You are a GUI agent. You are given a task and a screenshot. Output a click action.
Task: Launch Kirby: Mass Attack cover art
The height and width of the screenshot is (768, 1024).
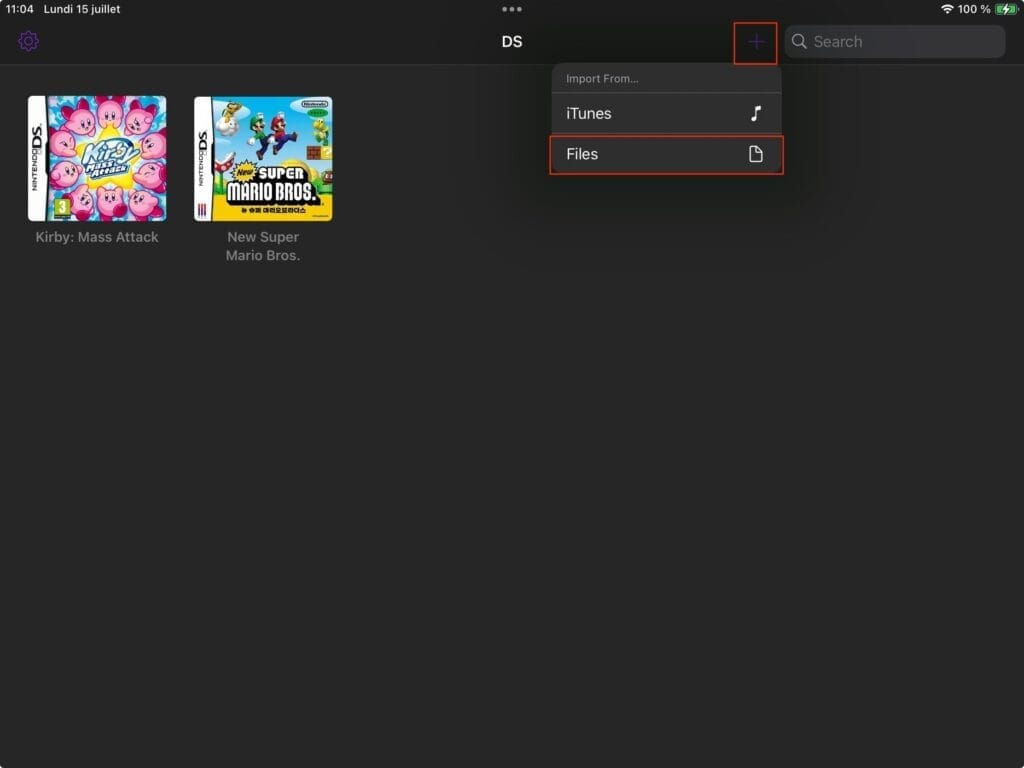(x=97, y=158)
